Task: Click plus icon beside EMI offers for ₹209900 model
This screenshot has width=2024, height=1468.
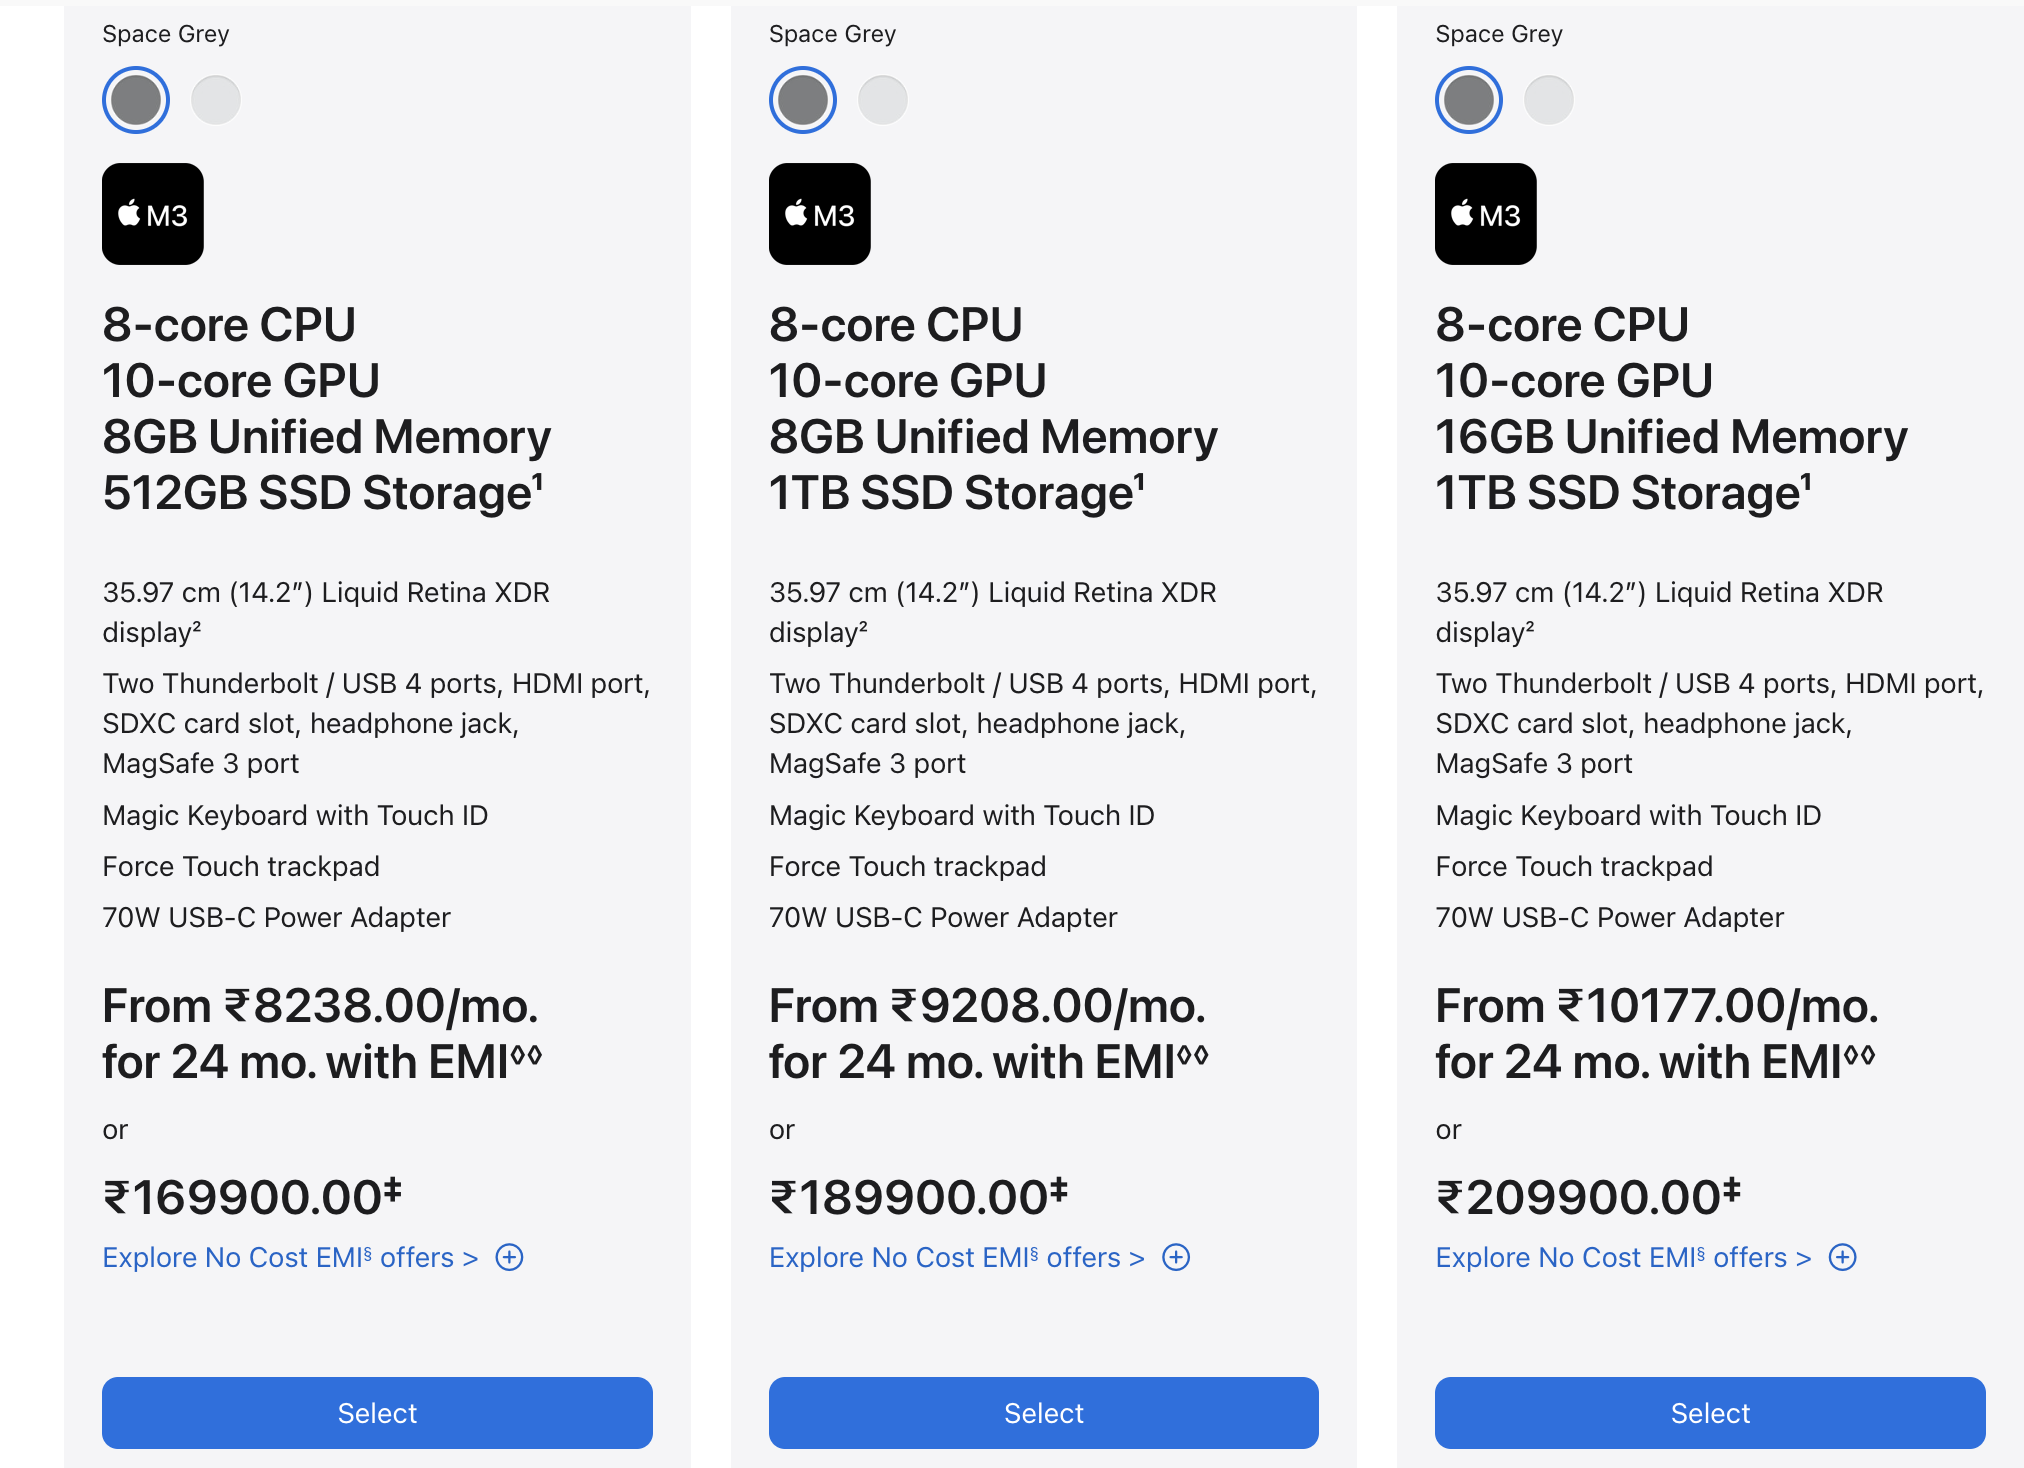Action: [1842, 1257]
